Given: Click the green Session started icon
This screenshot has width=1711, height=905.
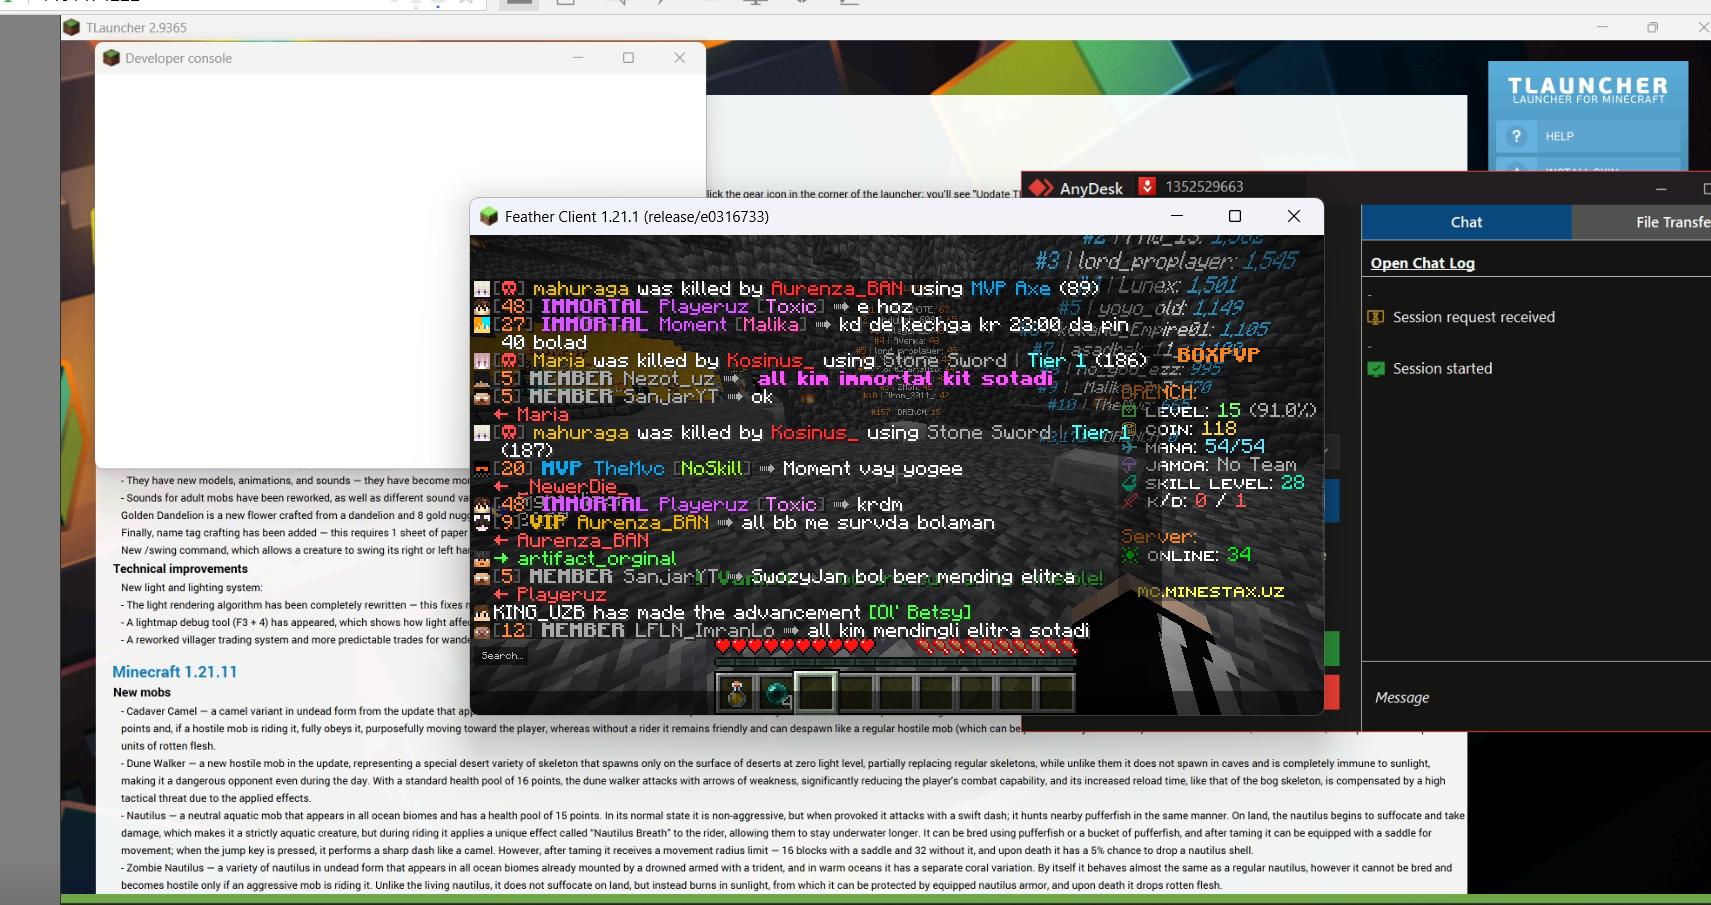Looking at the screenshot, I should click(x=1376, y=369).
